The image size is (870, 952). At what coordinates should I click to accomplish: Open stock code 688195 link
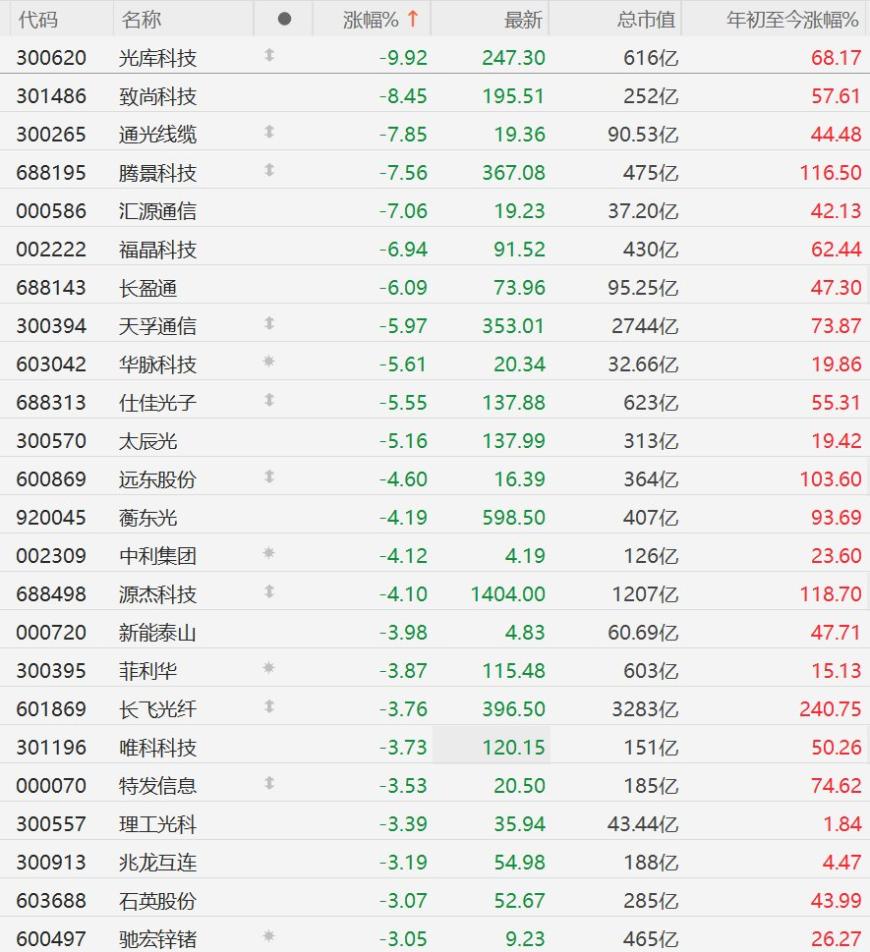click(51, 172)
